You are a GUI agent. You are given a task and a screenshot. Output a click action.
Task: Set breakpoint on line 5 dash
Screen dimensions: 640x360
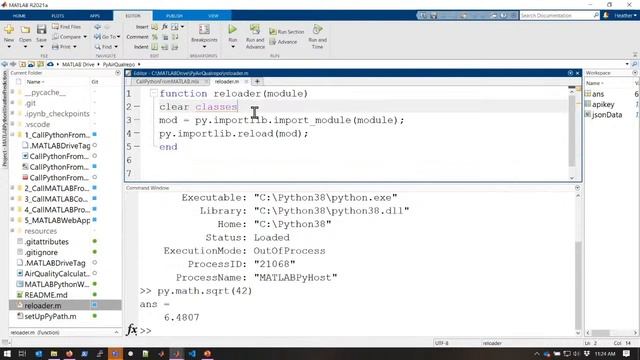click(x=137, y=146)
